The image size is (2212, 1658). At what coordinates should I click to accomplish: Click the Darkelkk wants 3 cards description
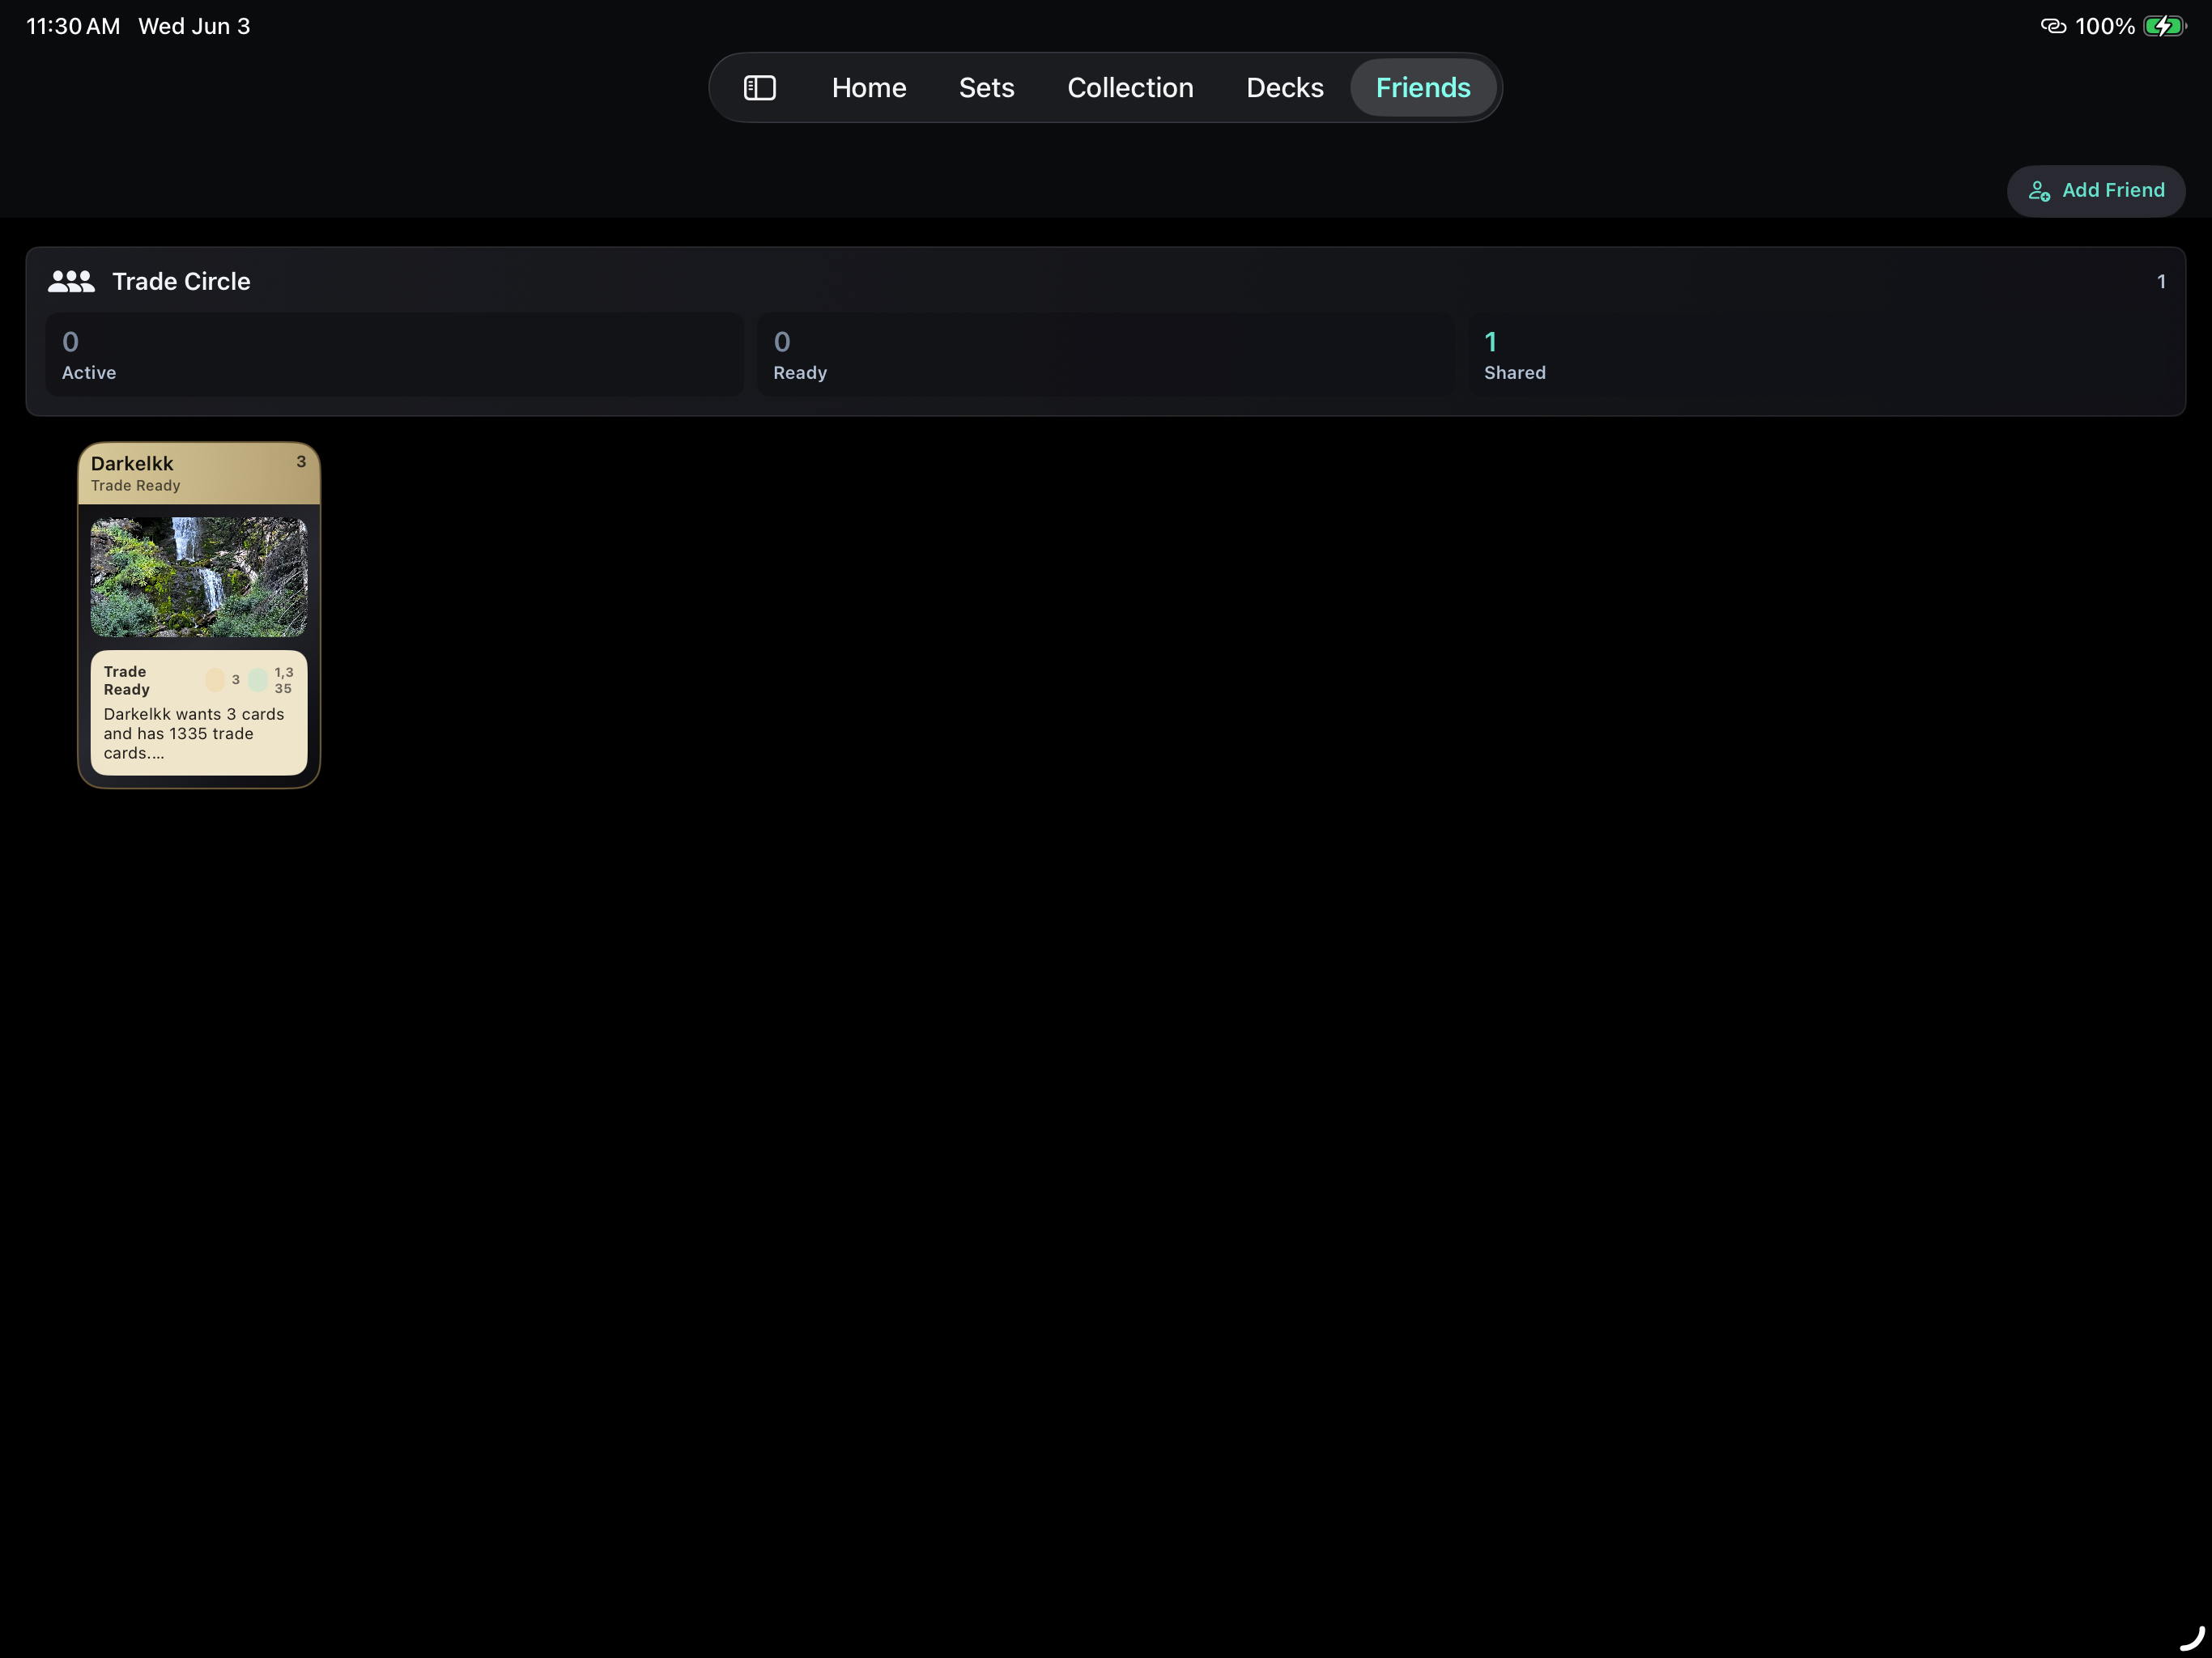click(194, 734)
